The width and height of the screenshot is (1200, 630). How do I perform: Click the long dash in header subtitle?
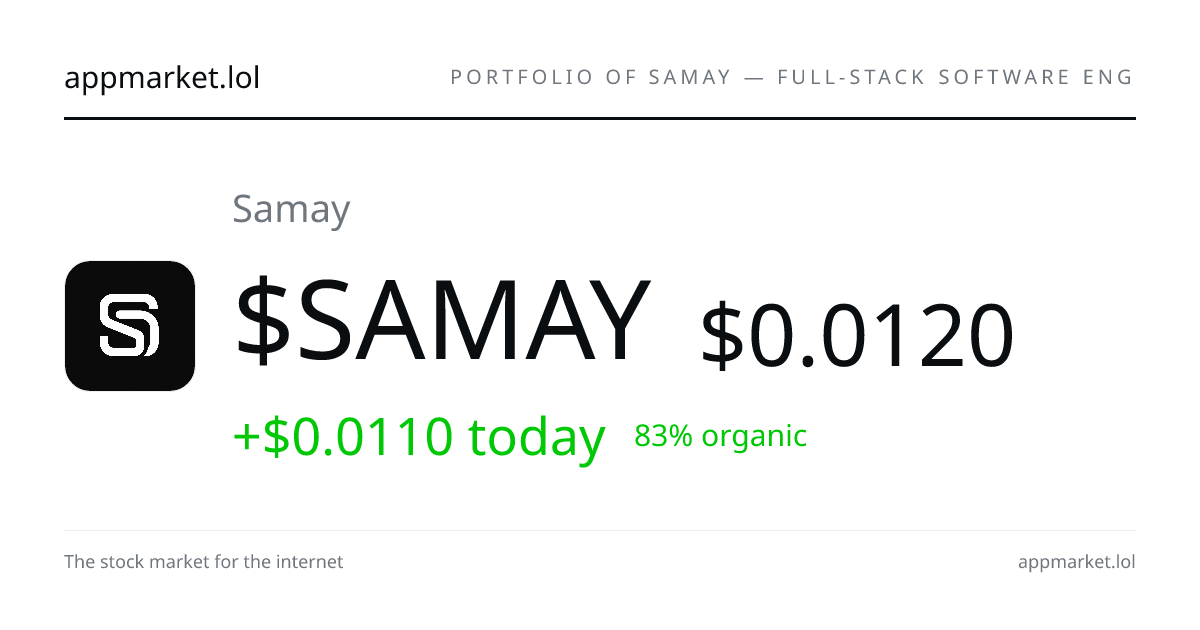pos(755,78)
